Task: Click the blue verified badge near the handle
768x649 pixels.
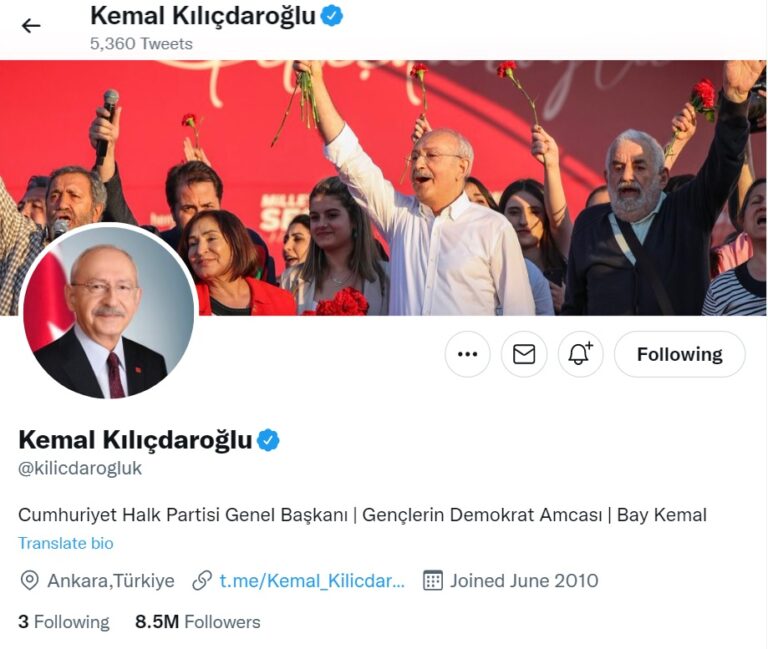Action: pos(268,440)
